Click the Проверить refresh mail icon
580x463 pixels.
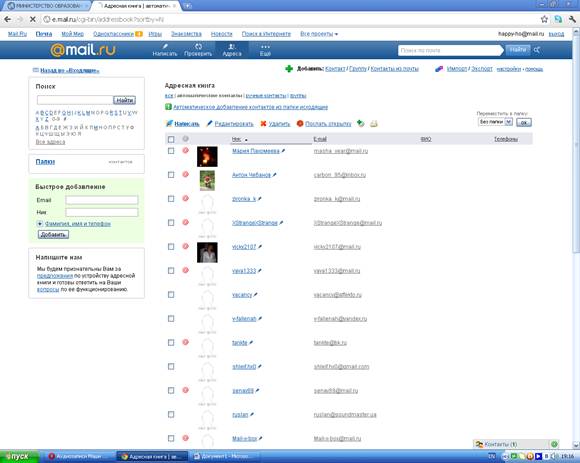[x=198, y=50]
